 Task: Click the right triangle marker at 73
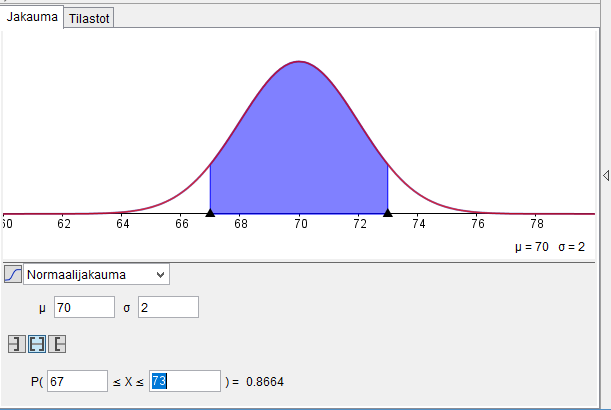click(388, 212)
